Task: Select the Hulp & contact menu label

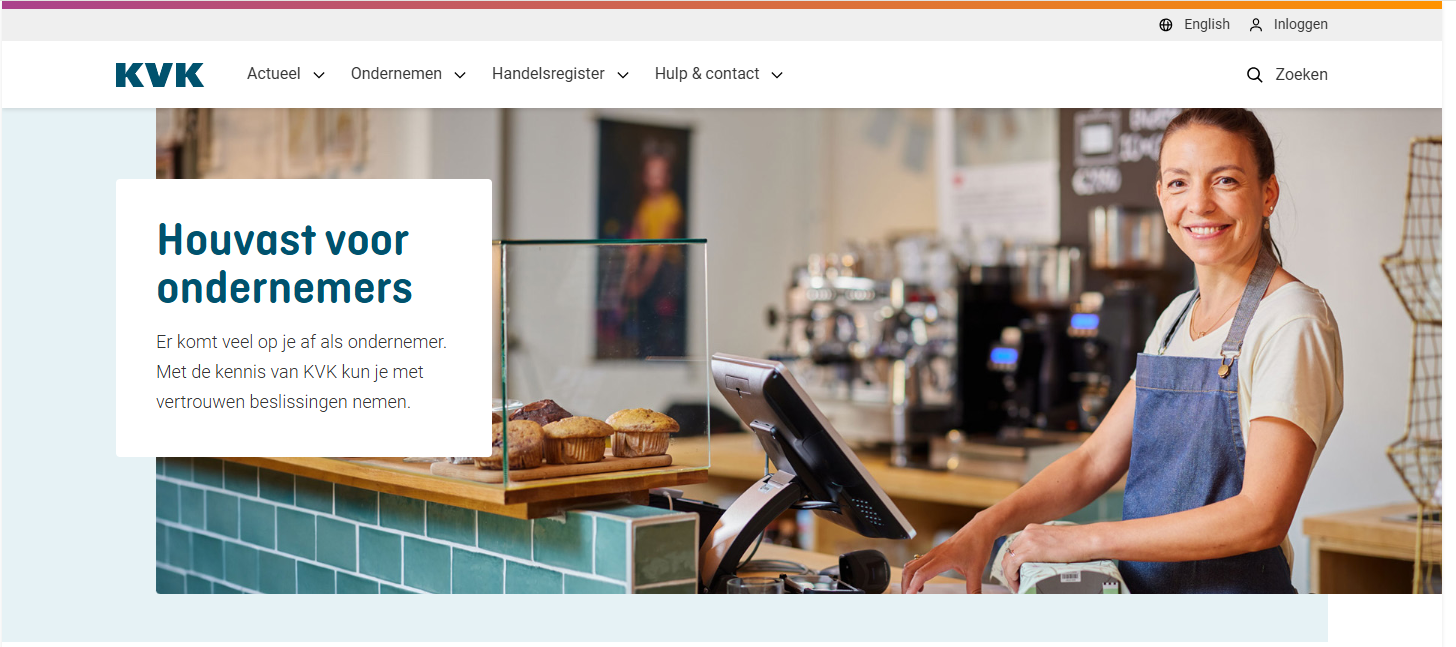Action: 707,74
